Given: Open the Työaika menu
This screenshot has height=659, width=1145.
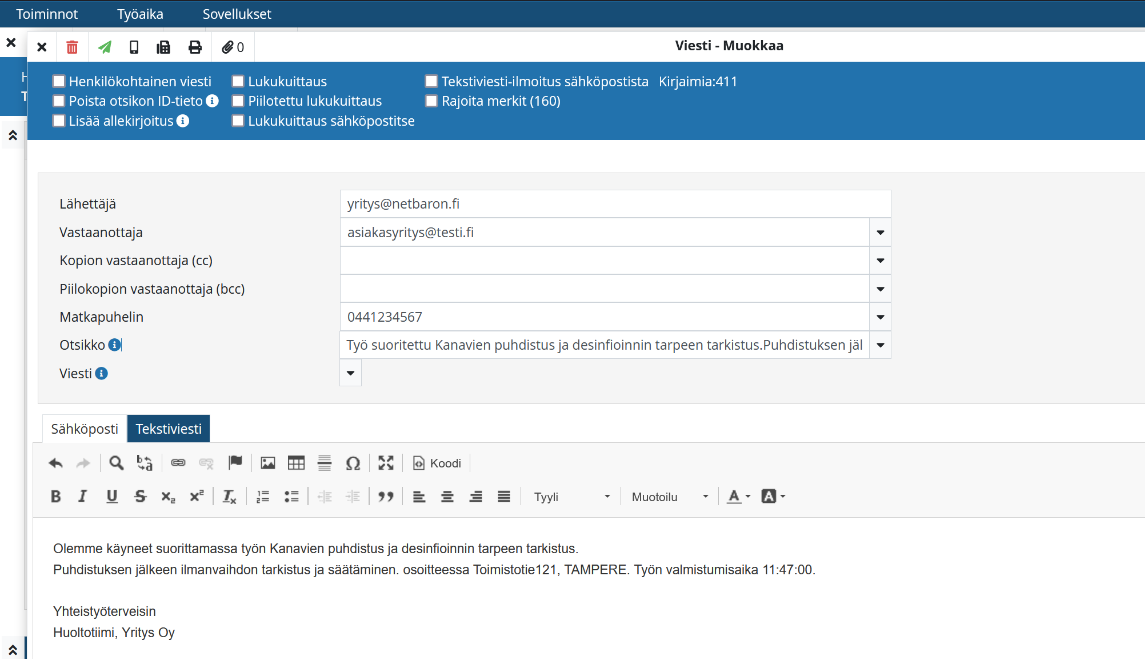Looking at the screenshot, I should pyautogui.click(x=139, y=14).
